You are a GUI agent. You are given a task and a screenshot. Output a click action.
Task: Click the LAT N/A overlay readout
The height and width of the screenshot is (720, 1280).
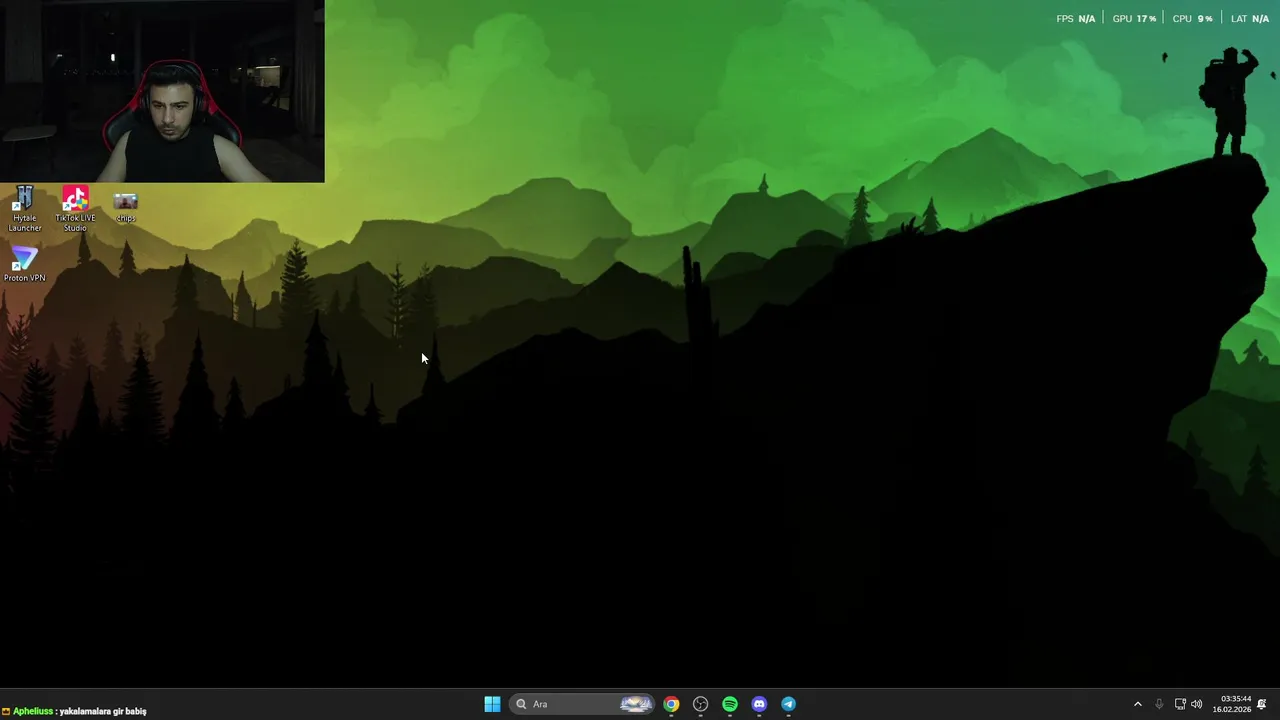(x=1250, y=18)
